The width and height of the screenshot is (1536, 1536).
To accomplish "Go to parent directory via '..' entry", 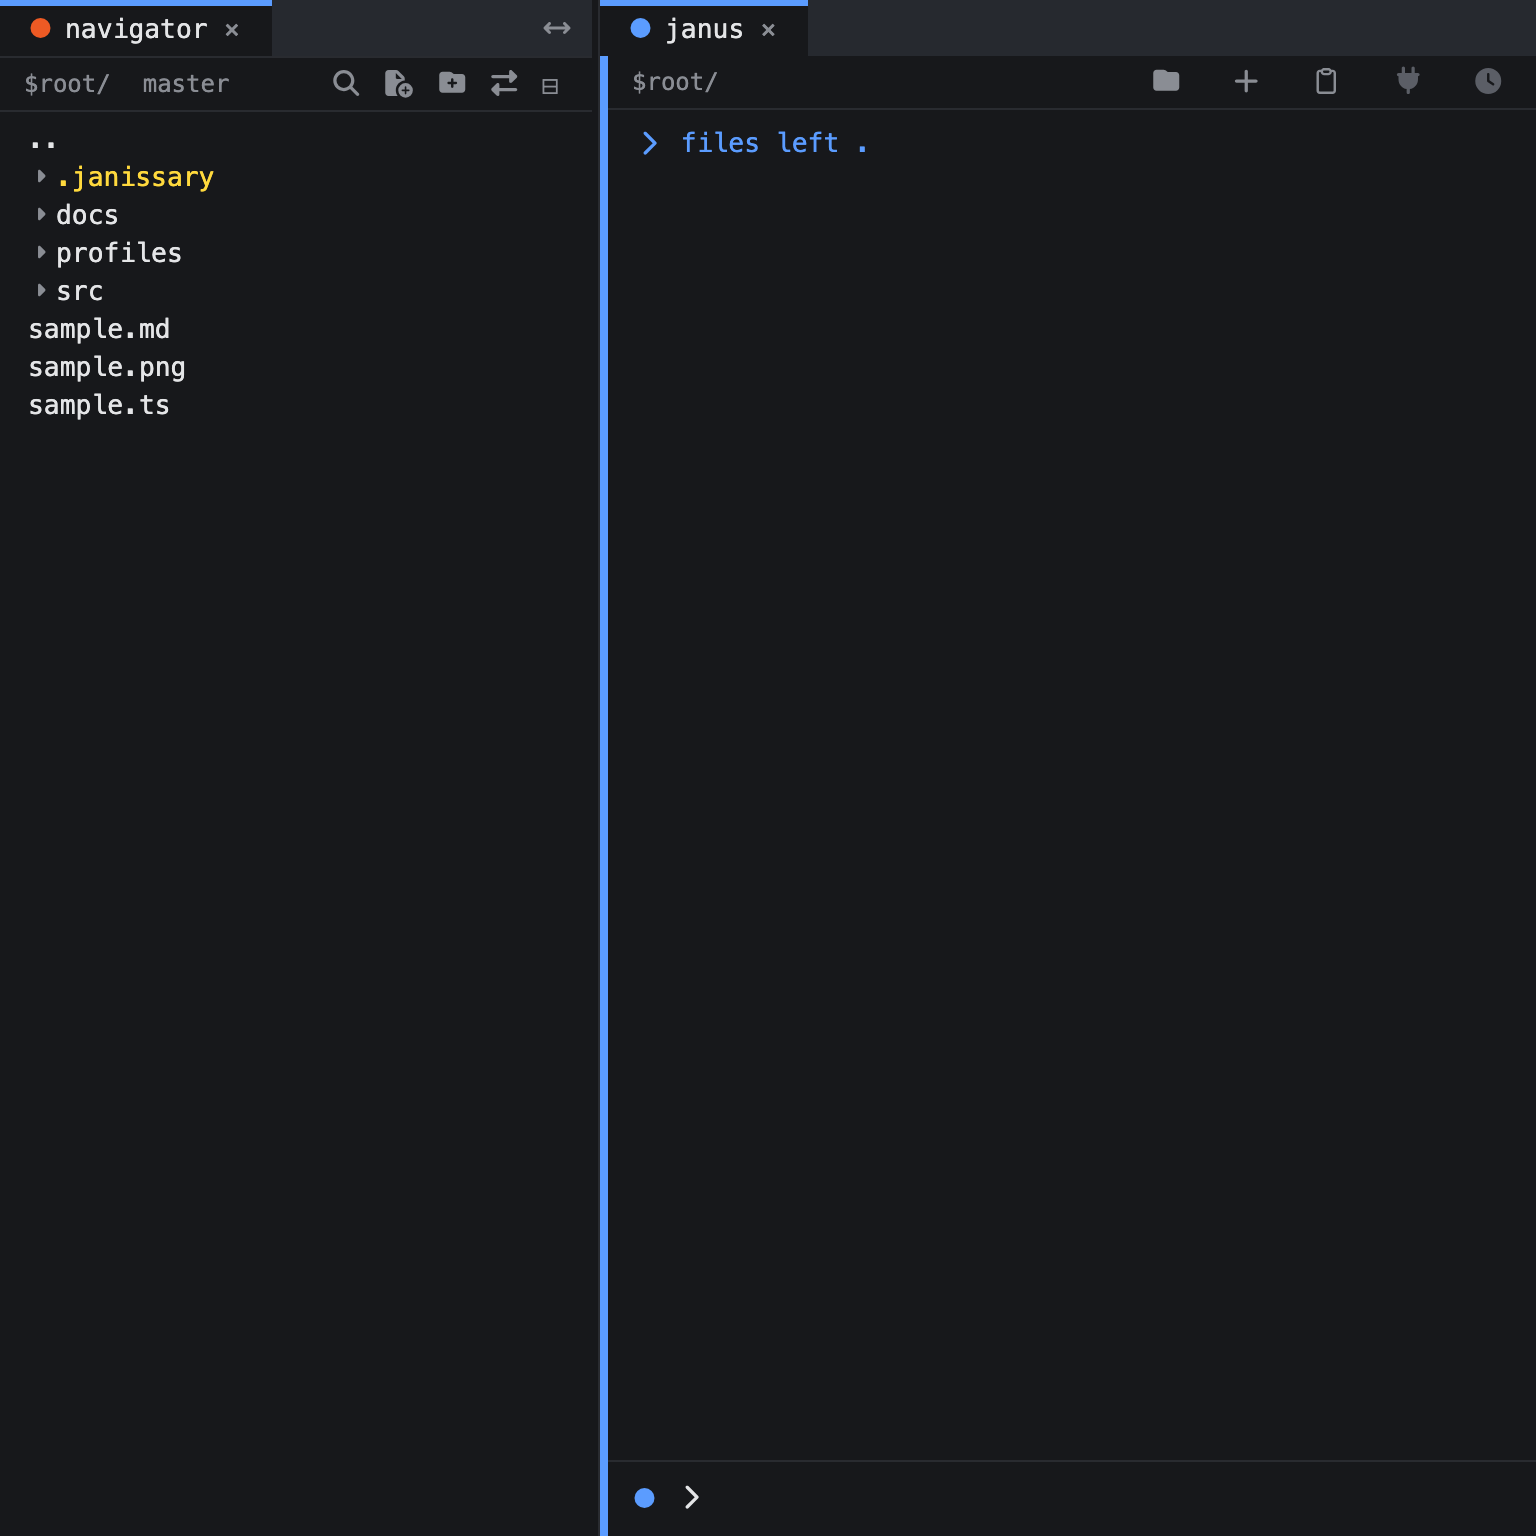I will pos(43,144).
